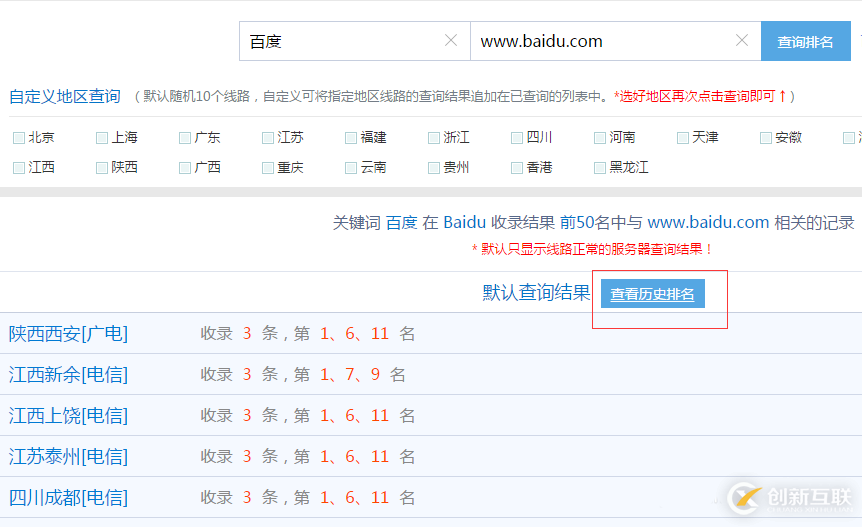Clear the keyword field containing 百度

[x=451, y=41]
